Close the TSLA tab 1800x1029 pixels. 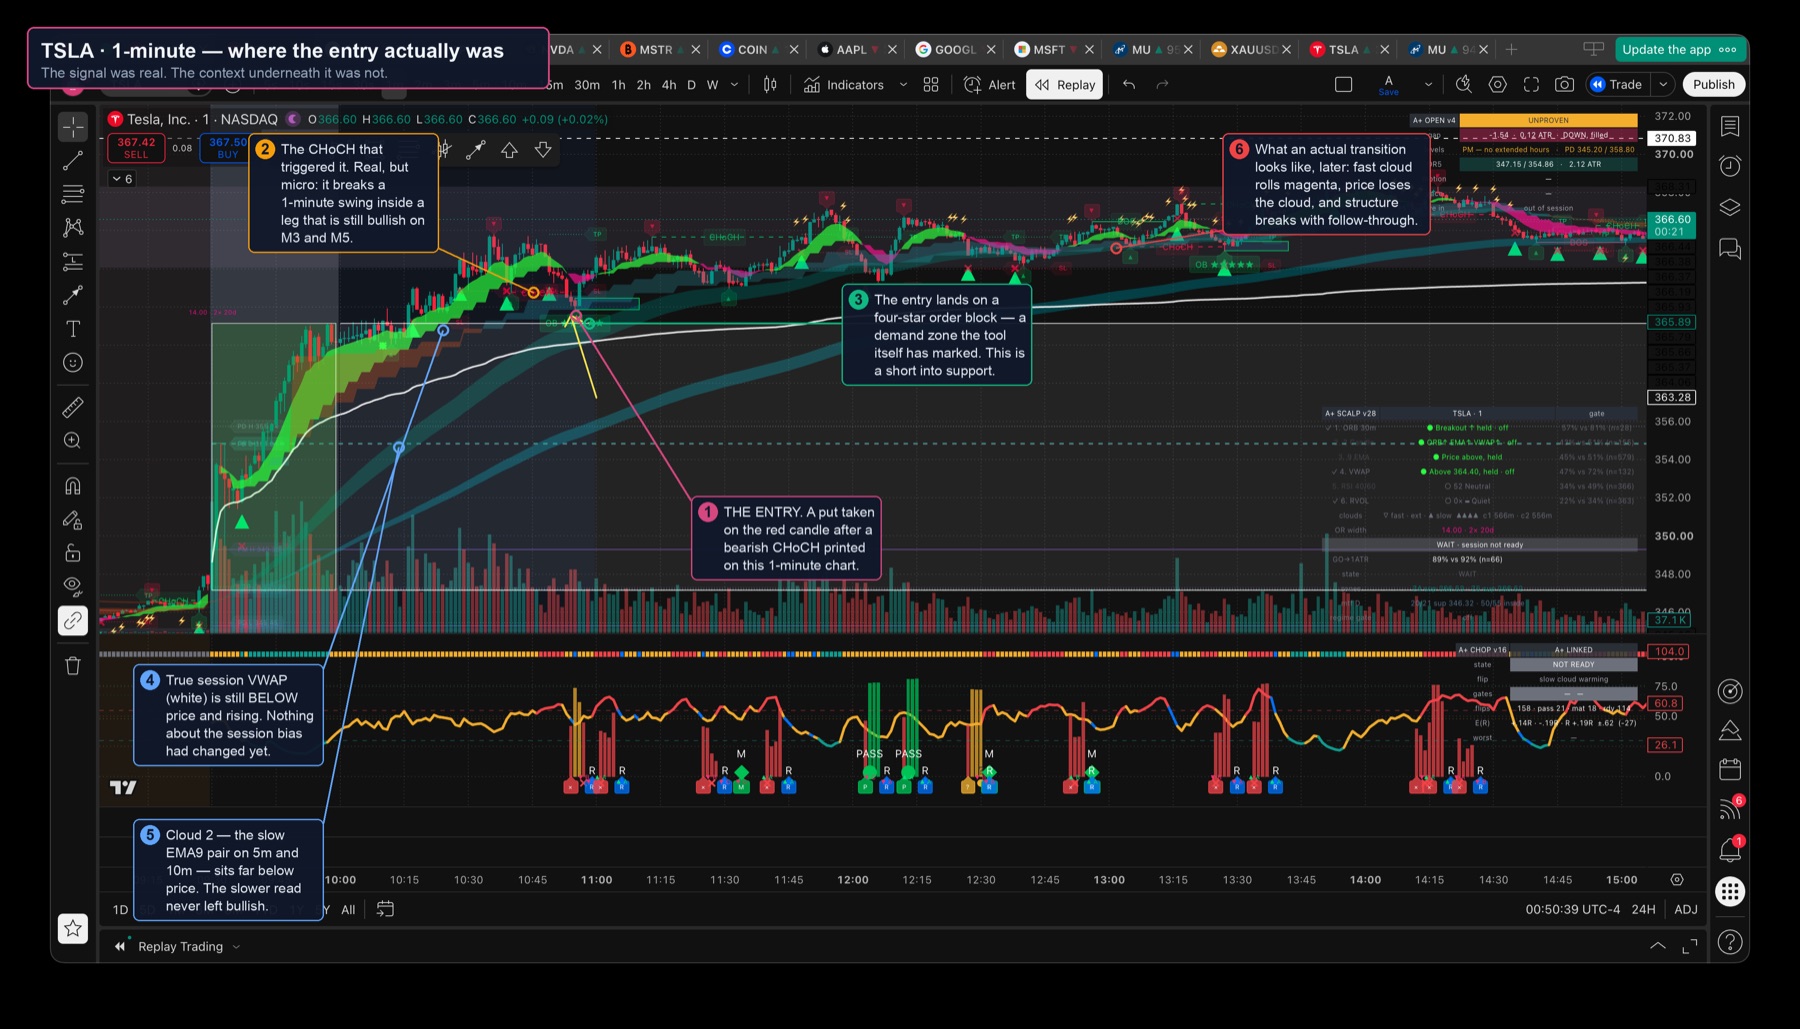(1384, 49)
